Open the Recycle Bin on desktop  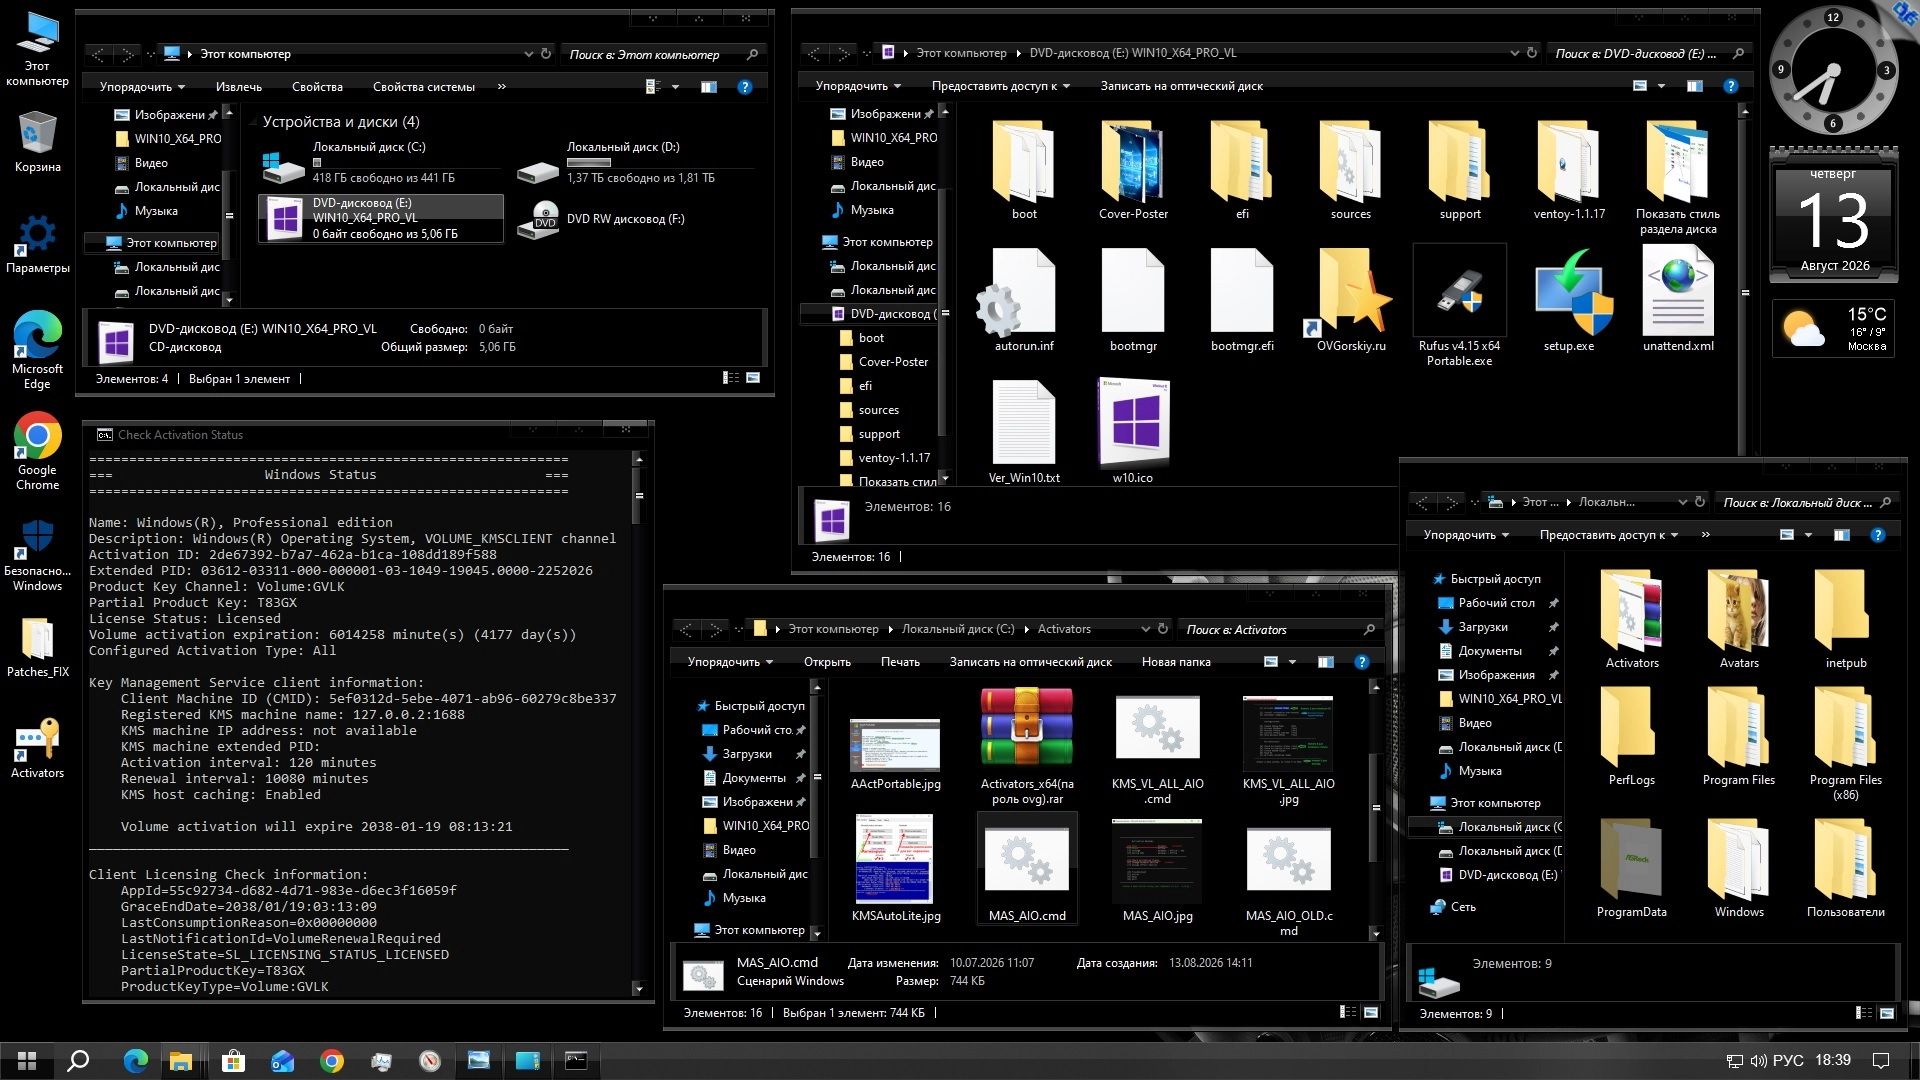pos(37,142)
